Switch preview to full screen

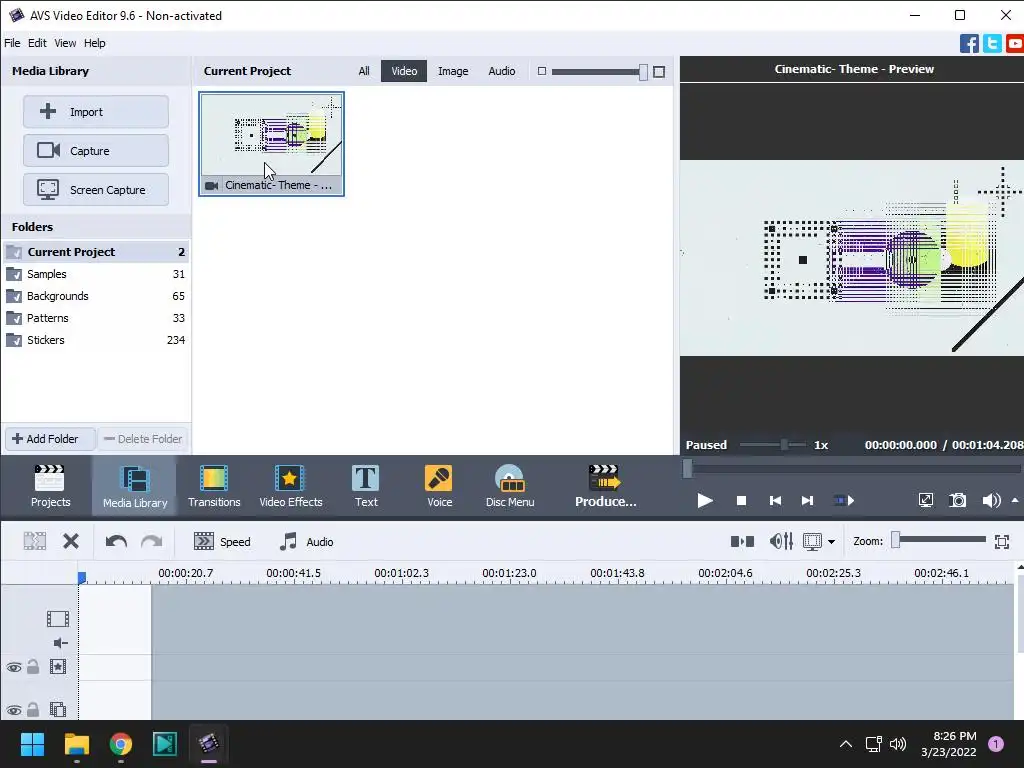pyautogui.click(x=925, y=501)
